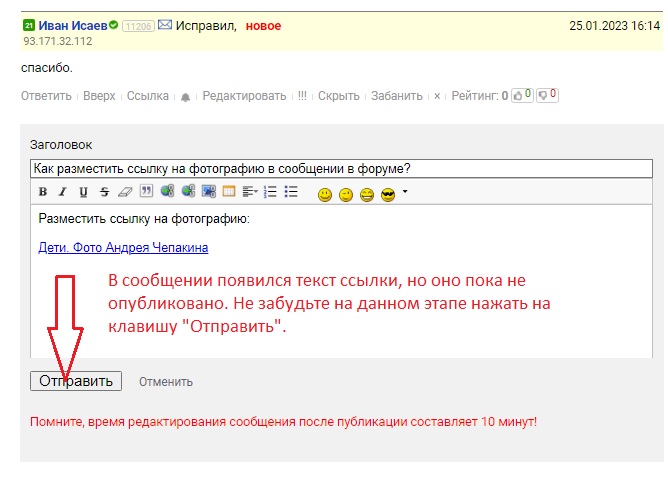Click the Отправить button
This screenshot has height=480, width=668.
point(76,381)
